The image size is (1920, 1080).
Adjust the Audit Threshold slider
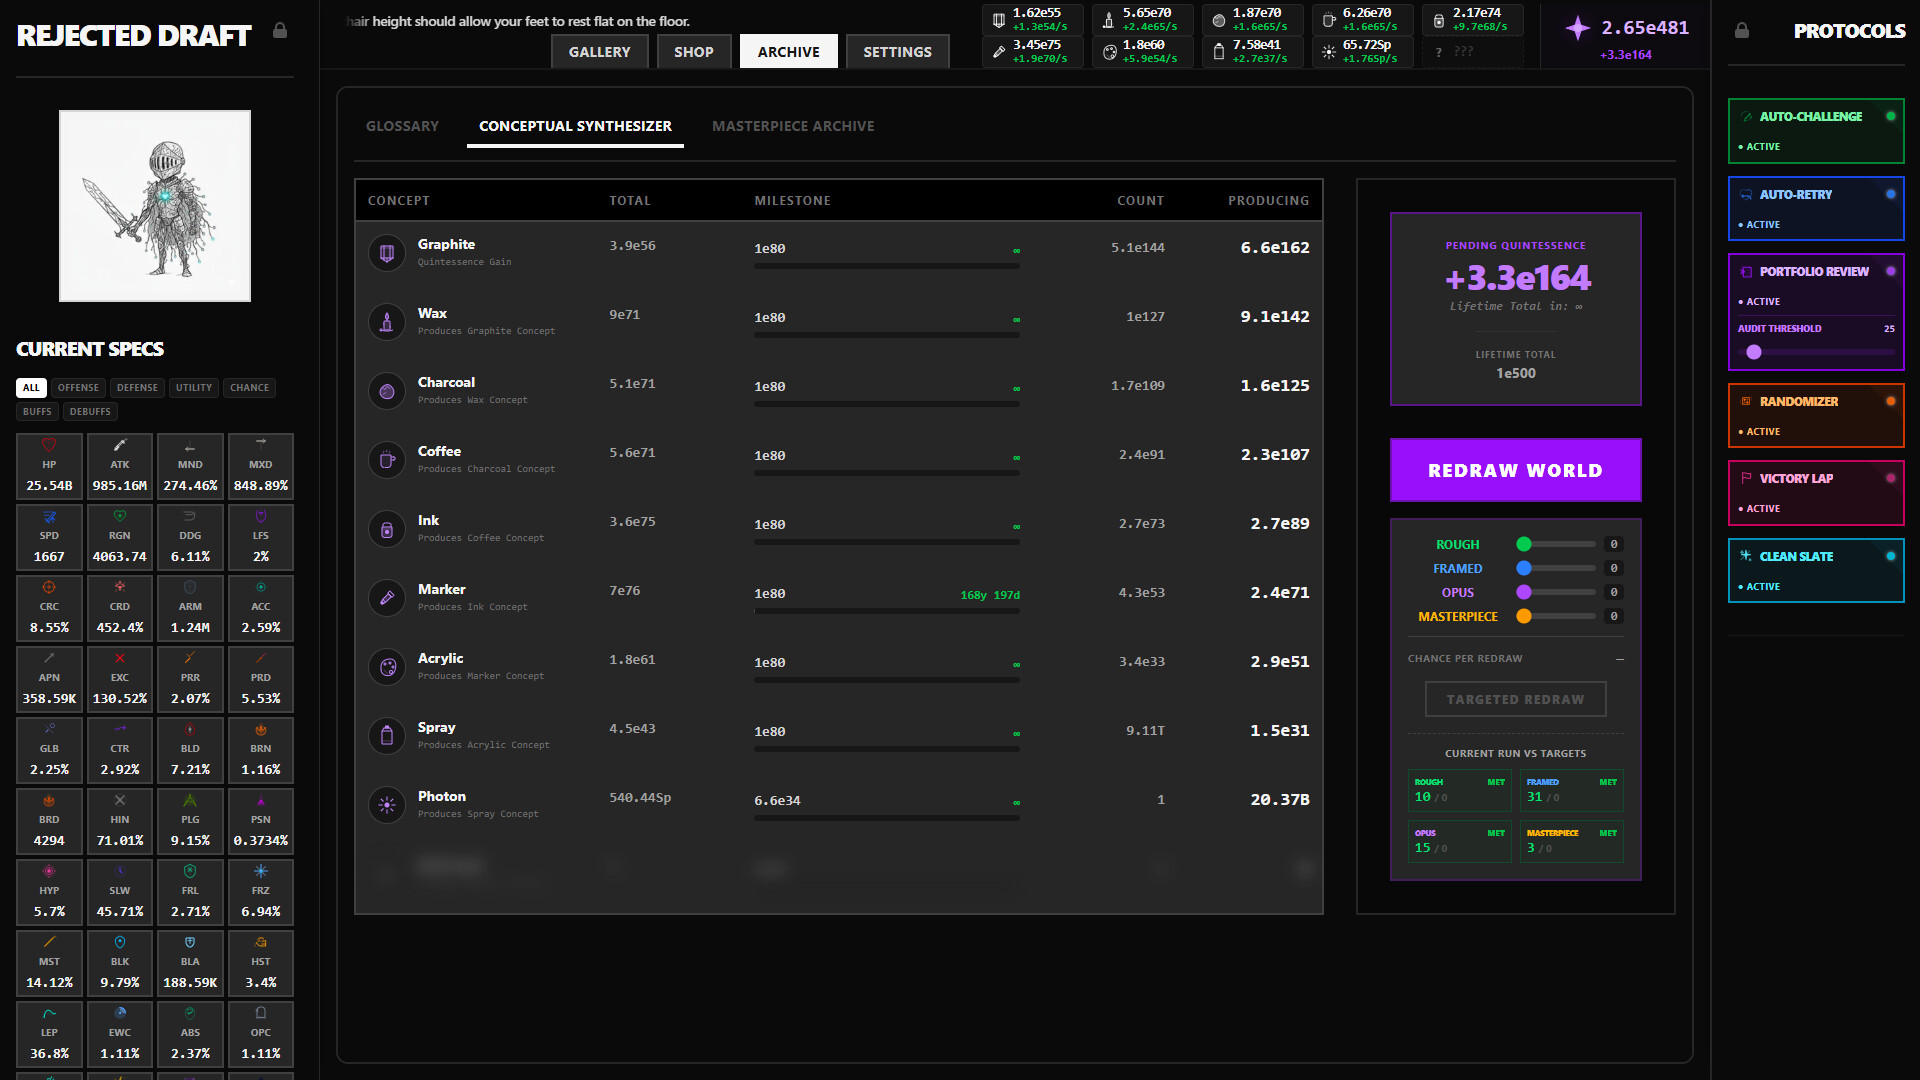point(1754,352)
